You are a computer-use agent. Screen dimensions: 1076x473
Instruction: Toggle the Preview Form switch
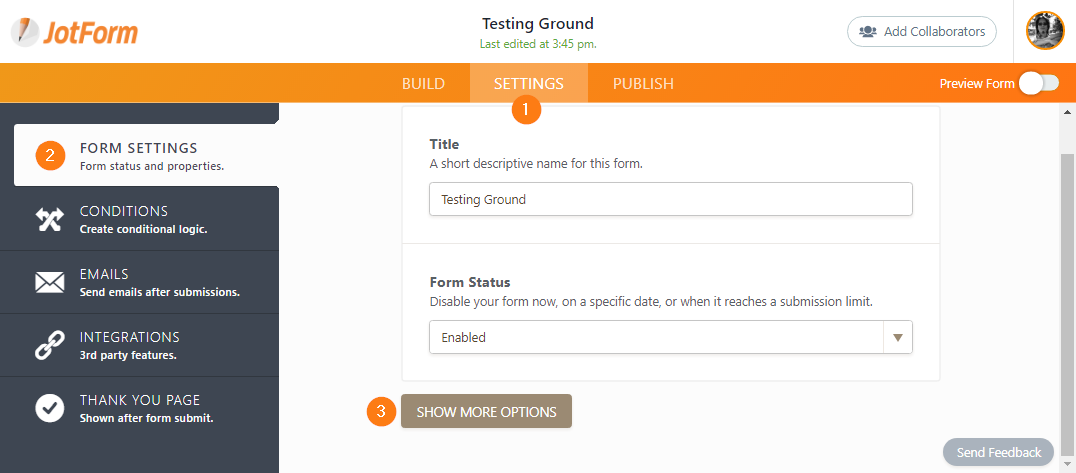[1039, 84]
